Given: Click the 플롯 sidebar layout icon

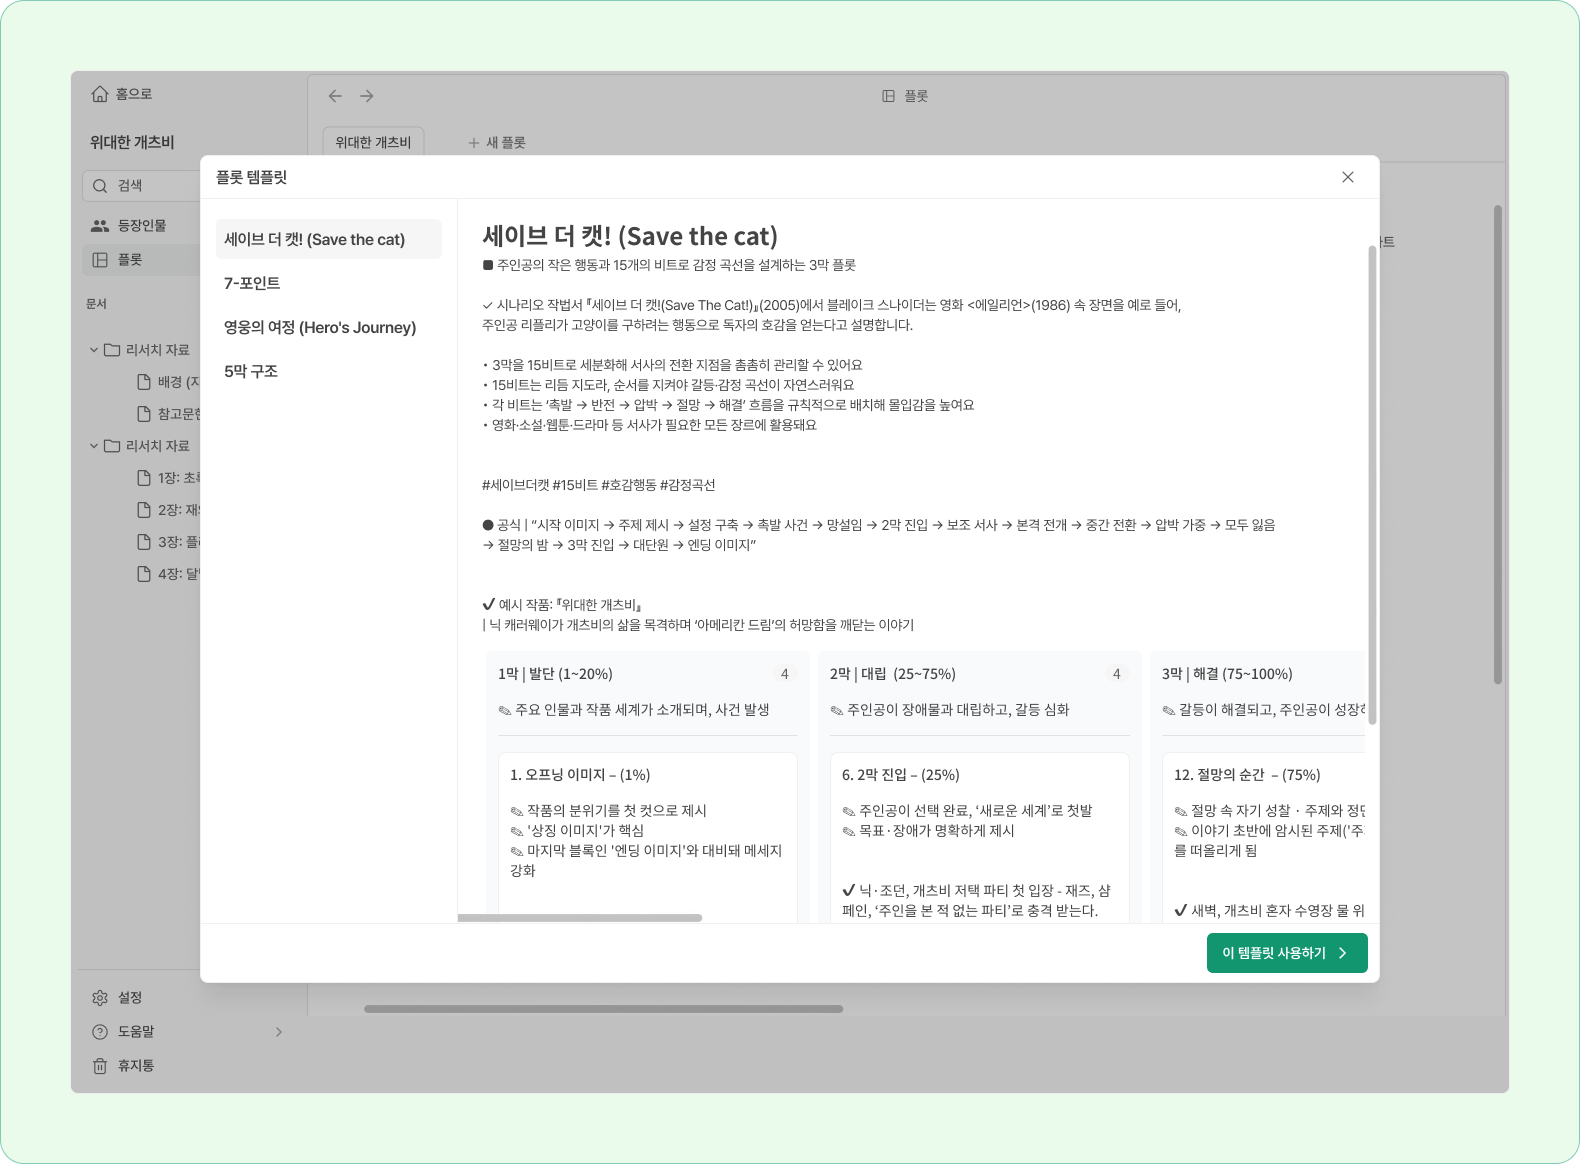Looking at the screenshot, I should 100,260.
